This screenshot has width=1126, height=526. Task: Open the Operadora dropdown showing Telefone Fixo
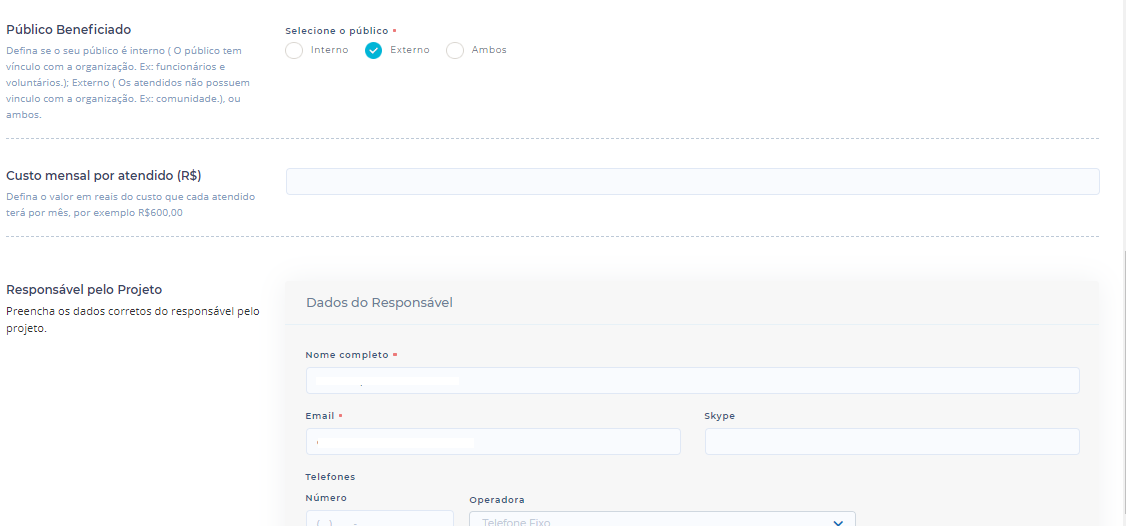650,520
